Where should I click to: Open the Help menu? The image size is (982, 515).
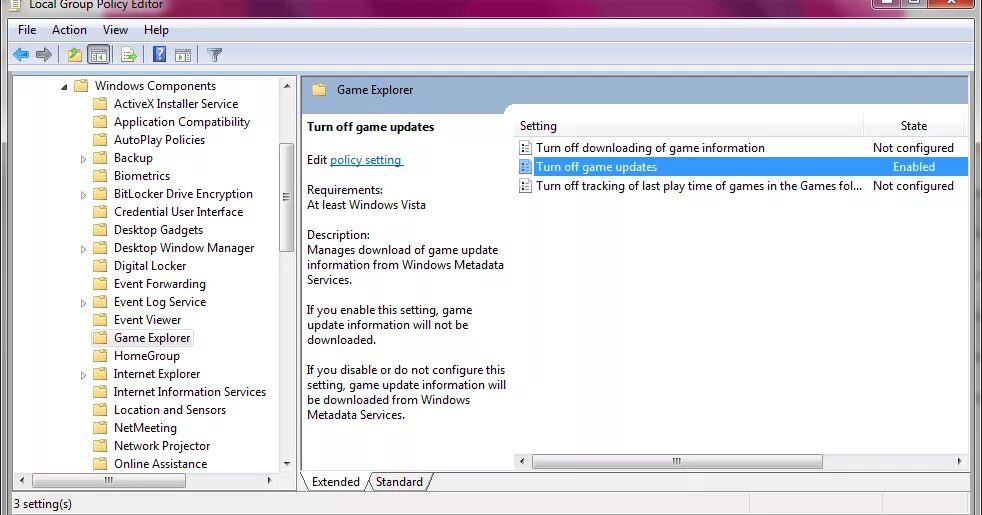pyautogui.click(x=156, y=30)
